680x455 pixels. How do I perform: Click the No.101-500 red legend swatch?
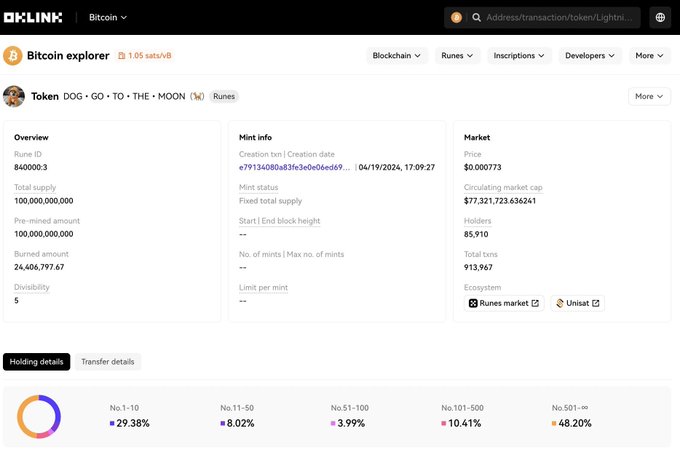click(x=444, y=423)
